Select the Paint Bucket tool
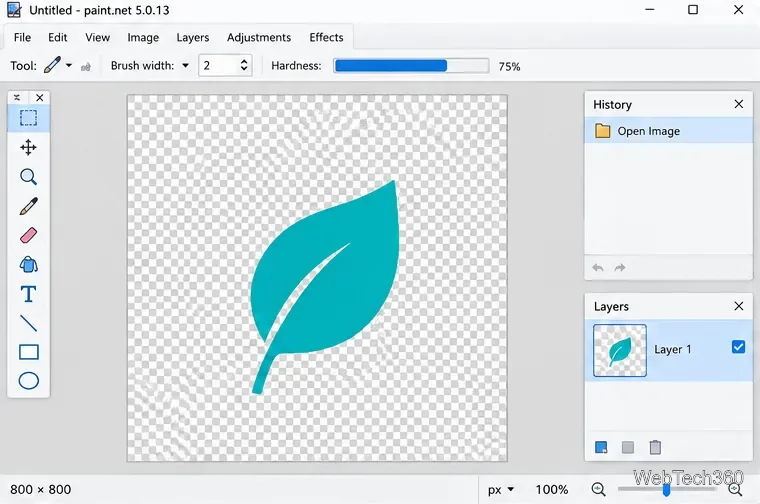Viewport: 760px width, 504px height. point(29,265)
